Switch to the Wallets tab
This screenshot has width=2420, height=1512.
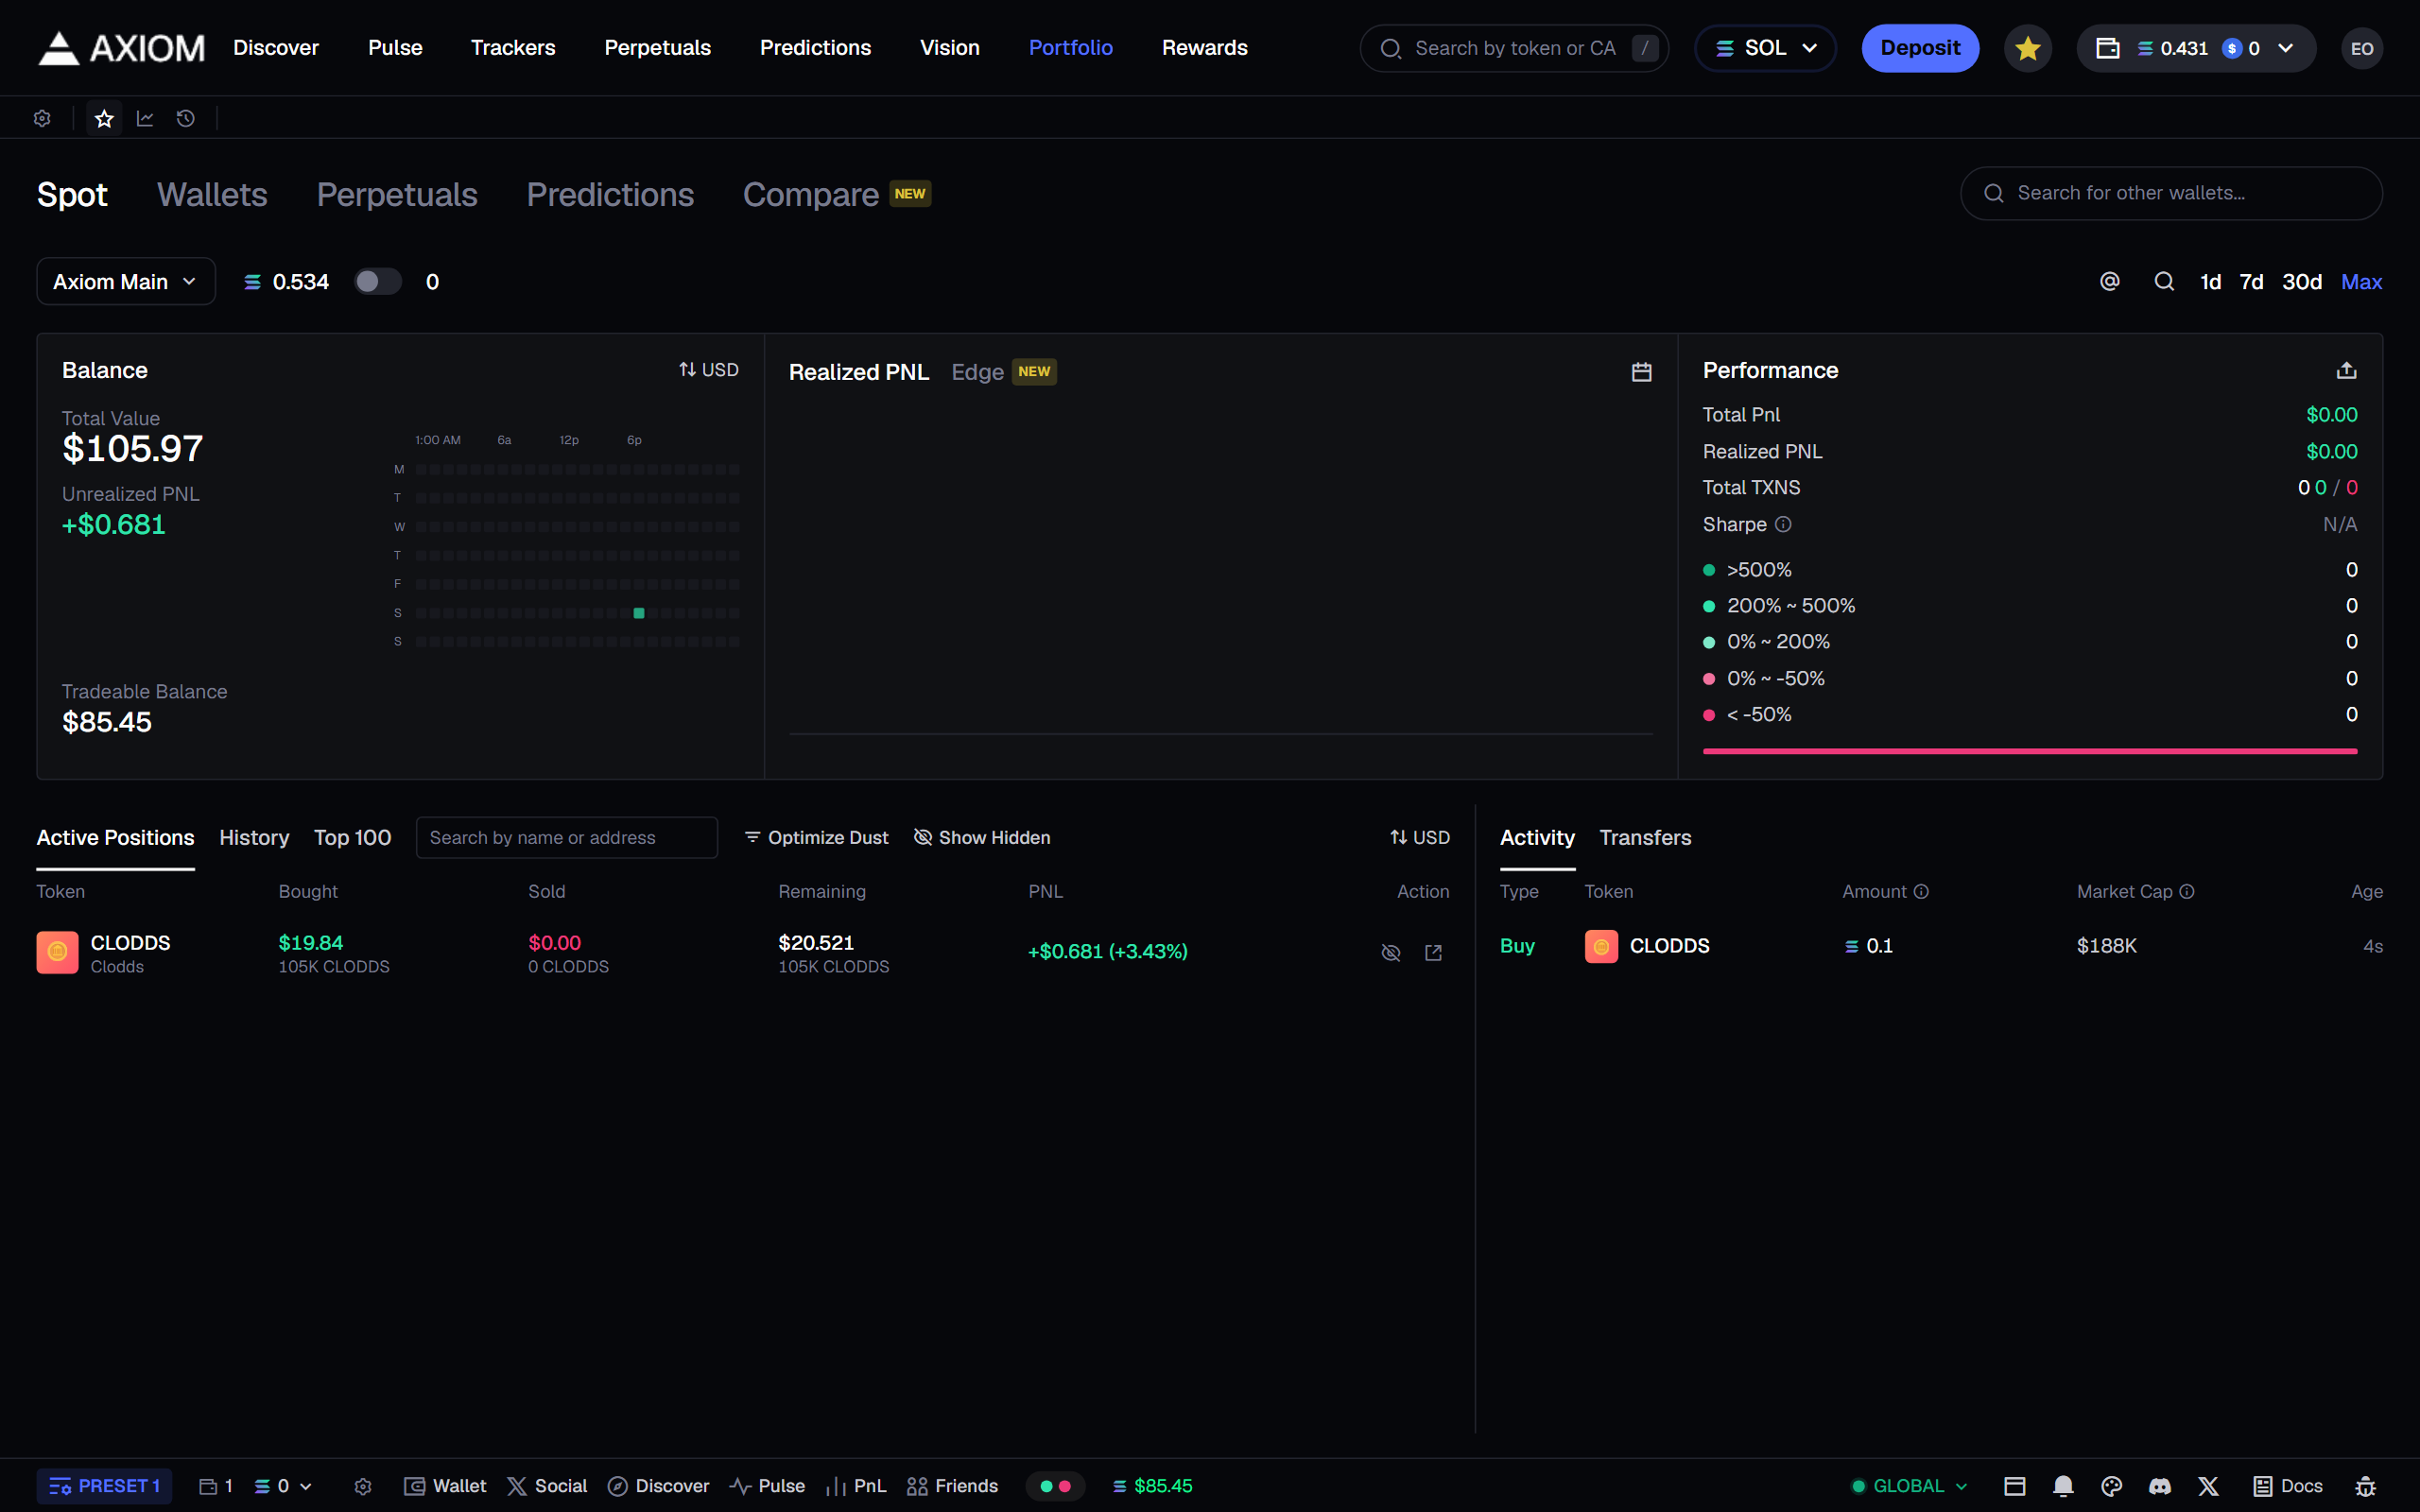[212, 194]
